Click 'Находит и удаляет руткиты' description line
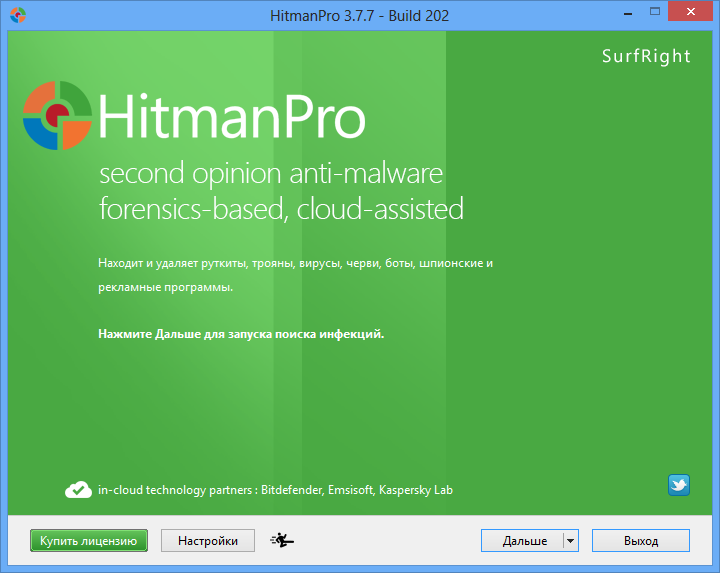This screenshot has height=573, width=720. [295, 263]
